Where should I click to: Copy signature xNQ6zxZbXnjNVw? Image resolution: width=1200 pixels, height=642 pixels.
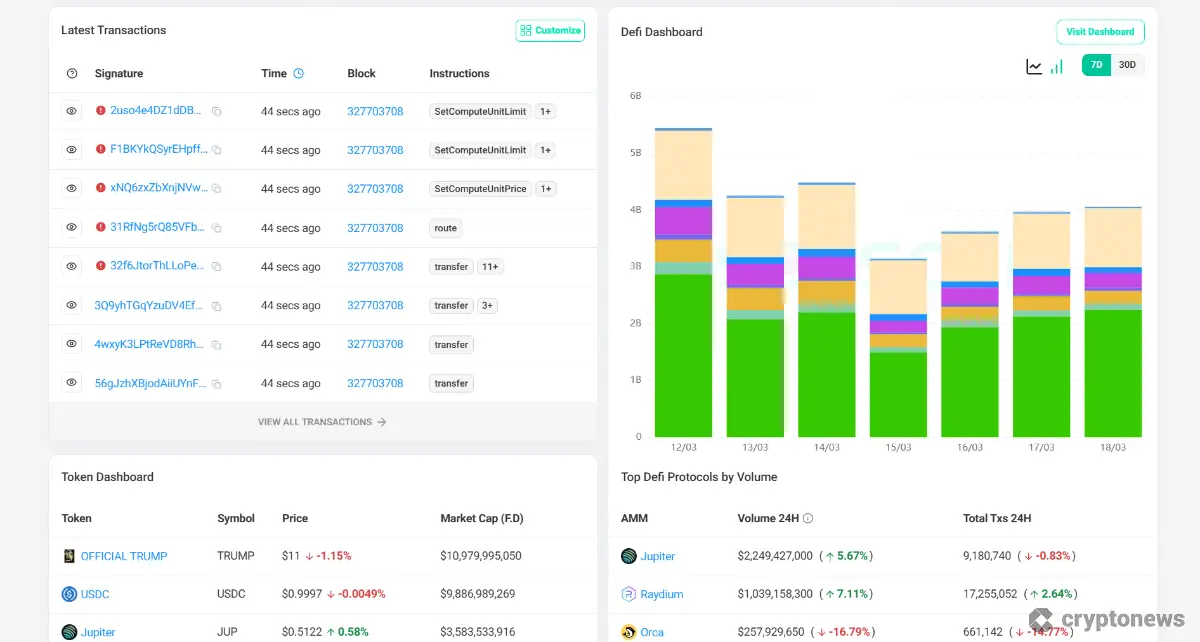[x=216, y=189]
